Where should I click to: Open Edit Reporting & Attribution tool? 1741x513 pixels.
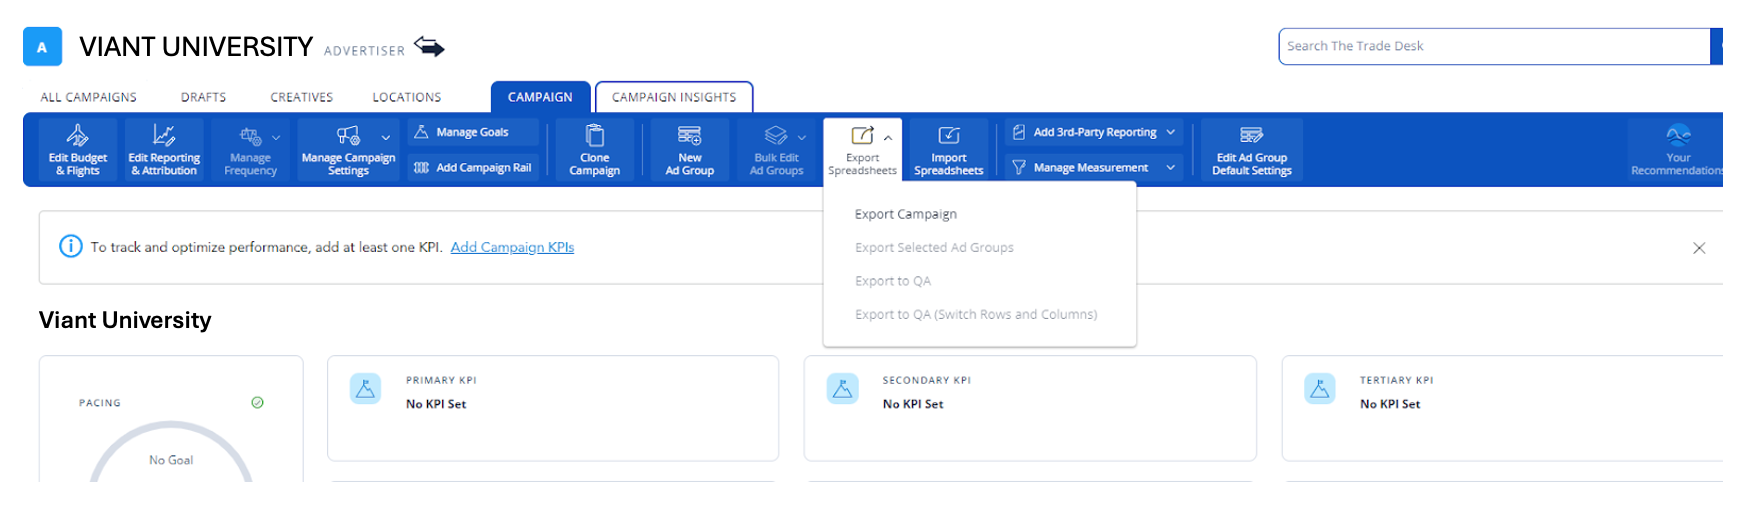pyautogui.click(x=164, y=150)
